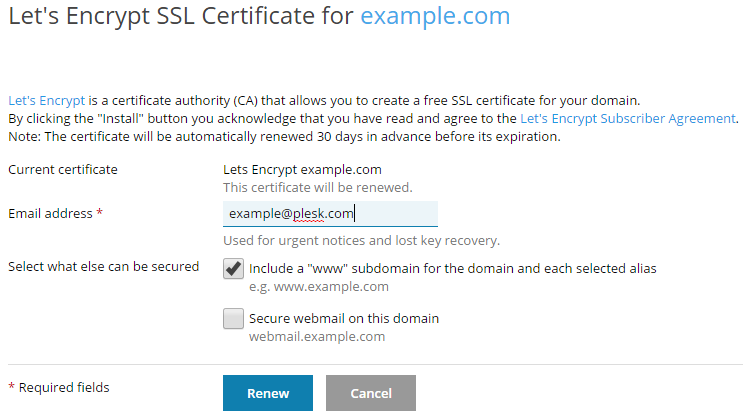Click the 'Include a "www" subdomain' label text
Screen dimensions: 743x413
tap(452, 268)
